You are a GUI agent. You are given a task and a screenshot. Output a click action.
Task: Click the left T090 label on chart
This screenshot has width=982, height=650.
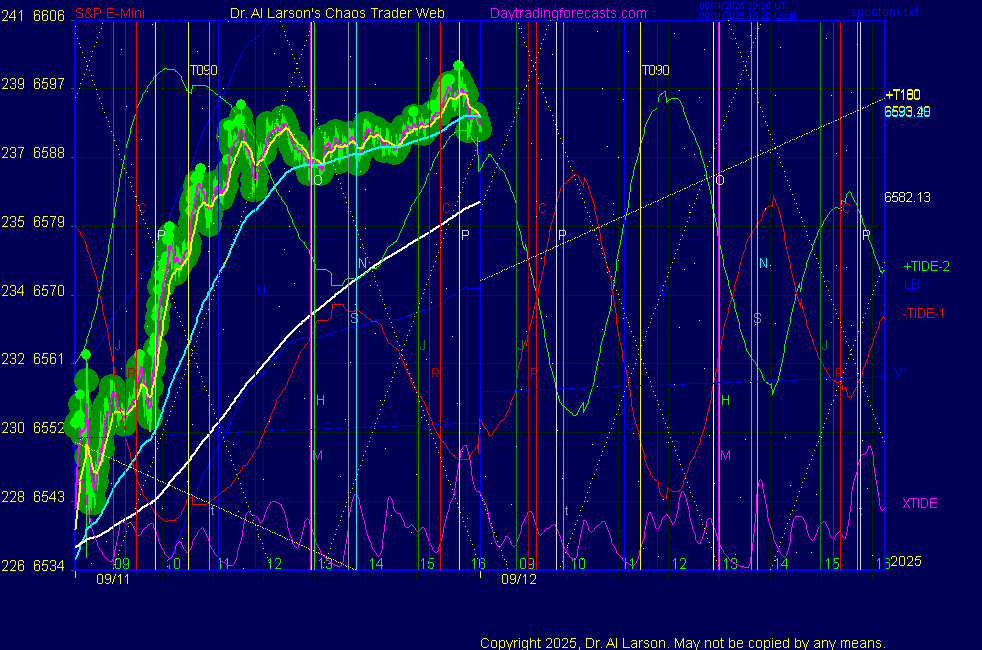204,71
